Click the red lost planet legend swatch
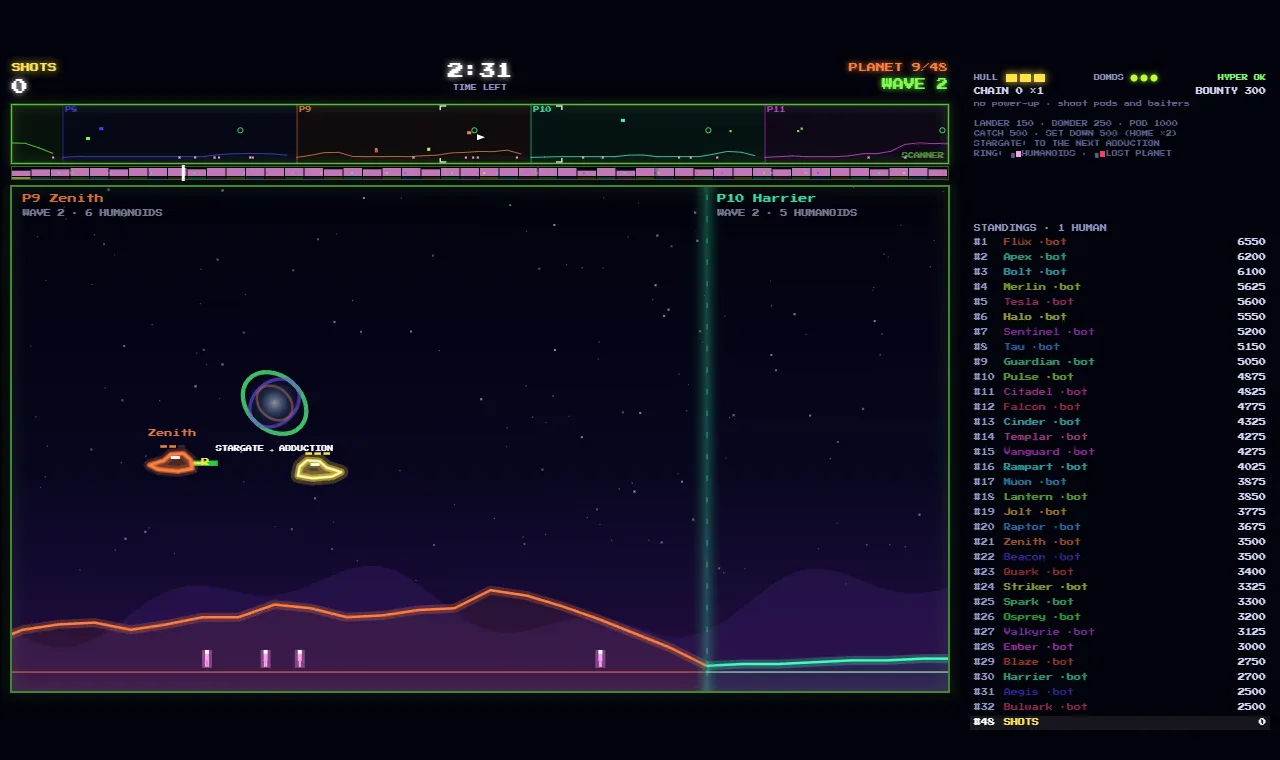 [x=1100, y=154]
